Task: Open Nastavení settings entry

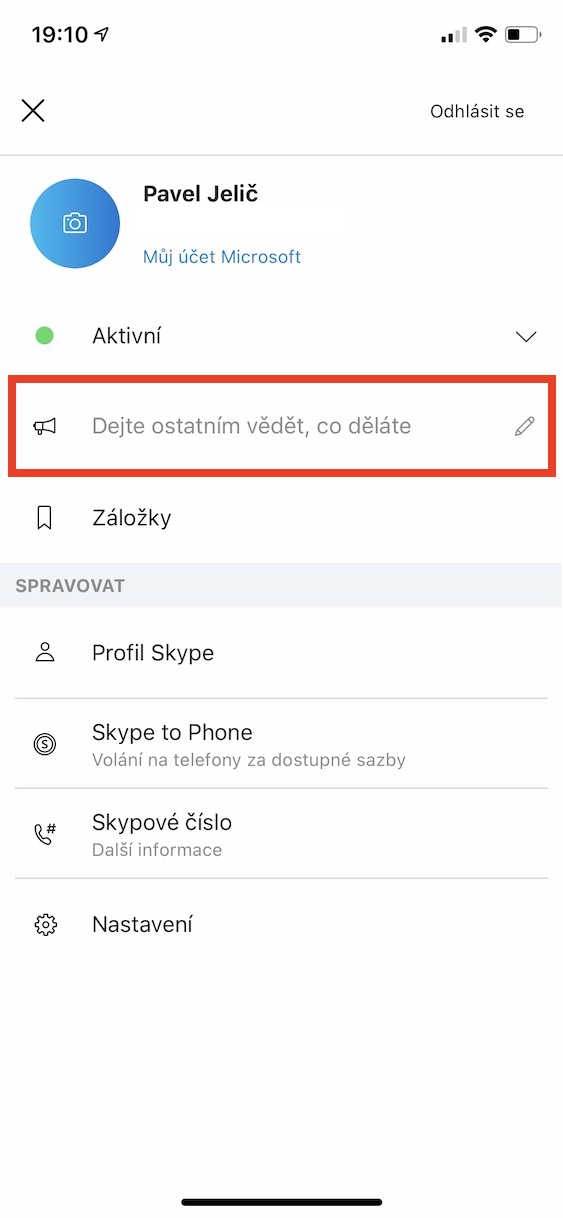Action: tap(282, 925)
